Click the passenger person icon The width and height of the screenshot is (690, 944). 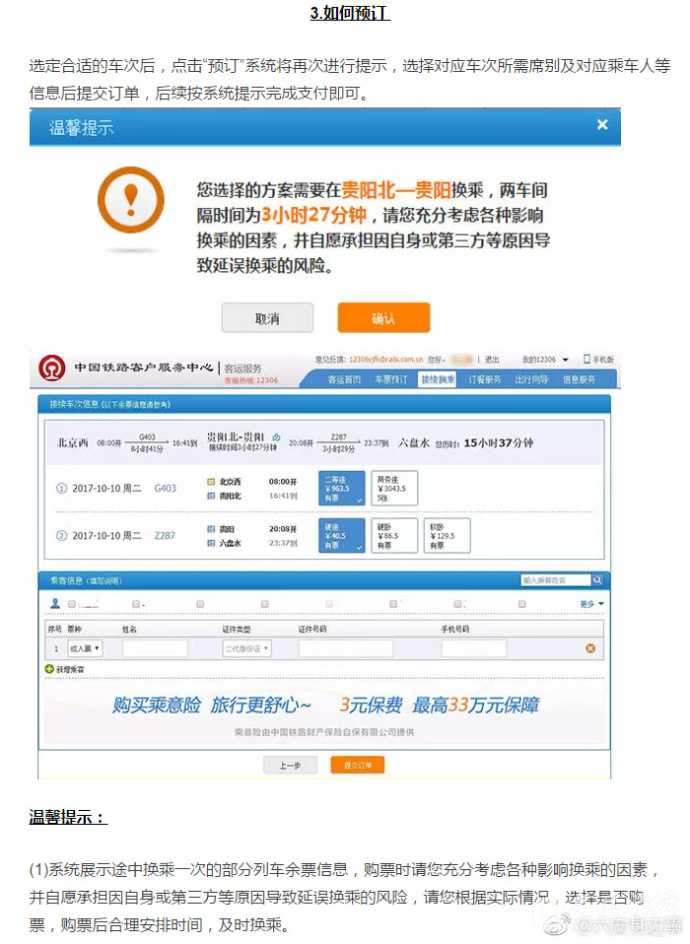(55, 604)
